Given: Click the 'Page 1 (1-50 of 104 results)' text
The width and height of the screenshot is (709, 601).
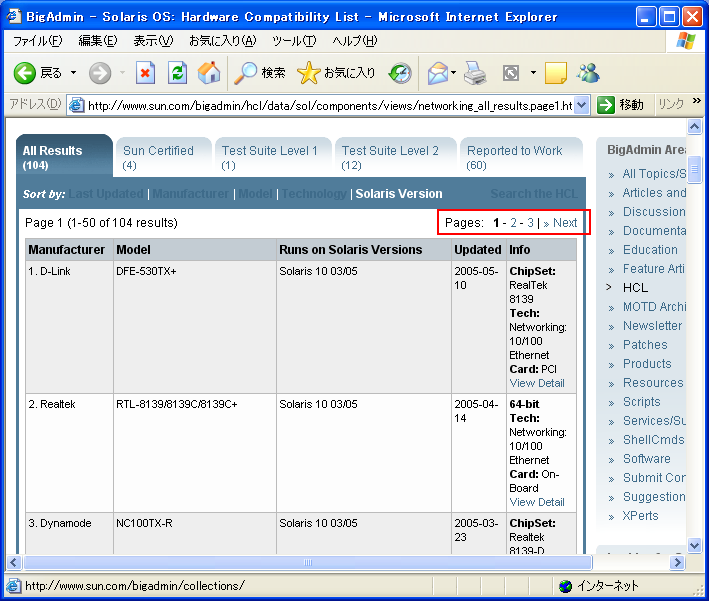Looking at the screenshot, I should point(101,222).
